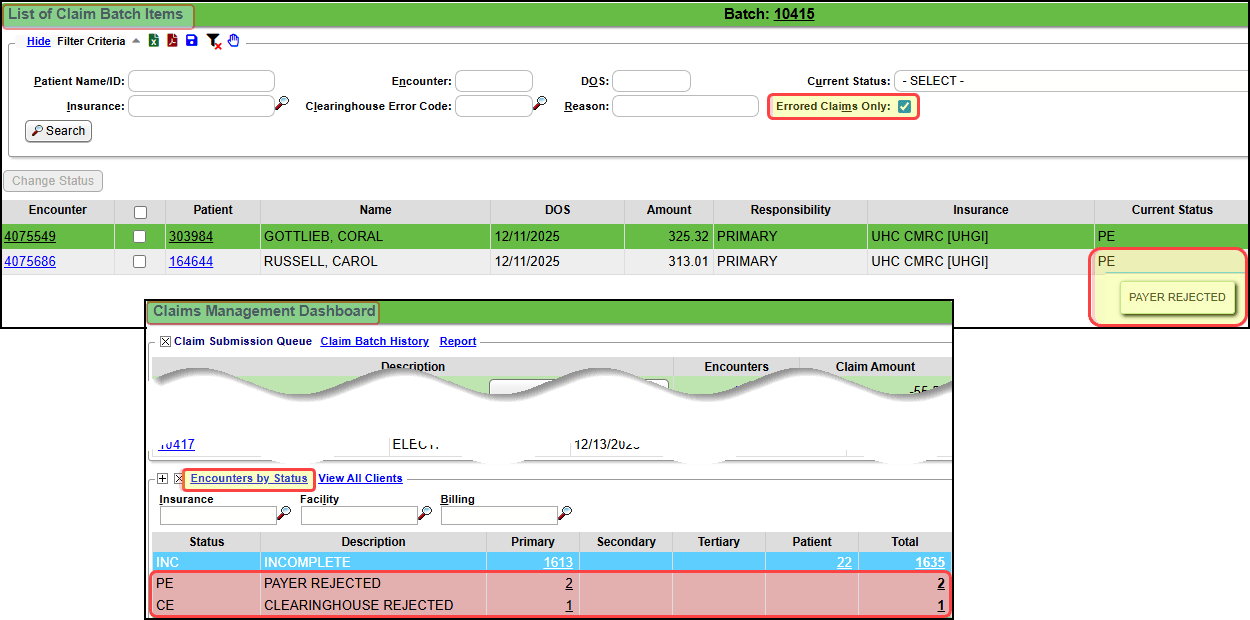
Task: Expand Encounters by Status plus box
Action: pyautogui.click(x=163, y=479)
